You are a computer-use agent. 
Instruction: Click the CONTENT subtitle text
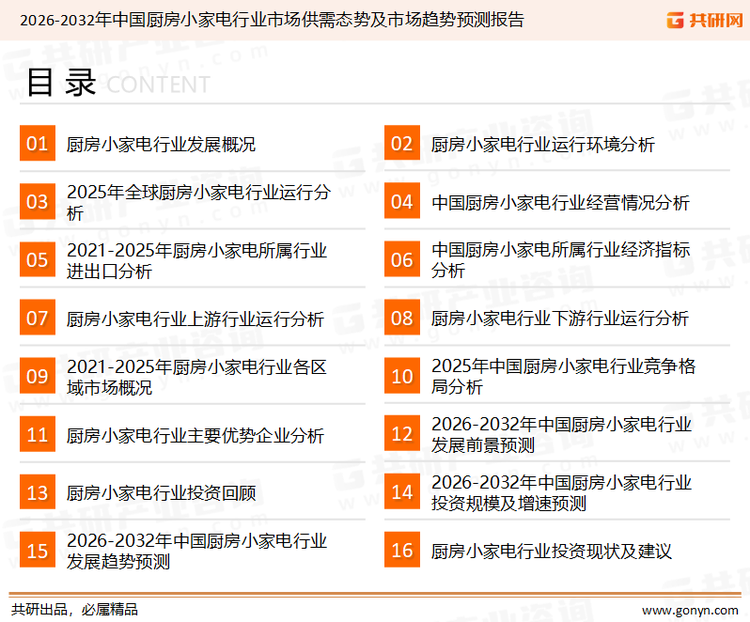(158, 85)
